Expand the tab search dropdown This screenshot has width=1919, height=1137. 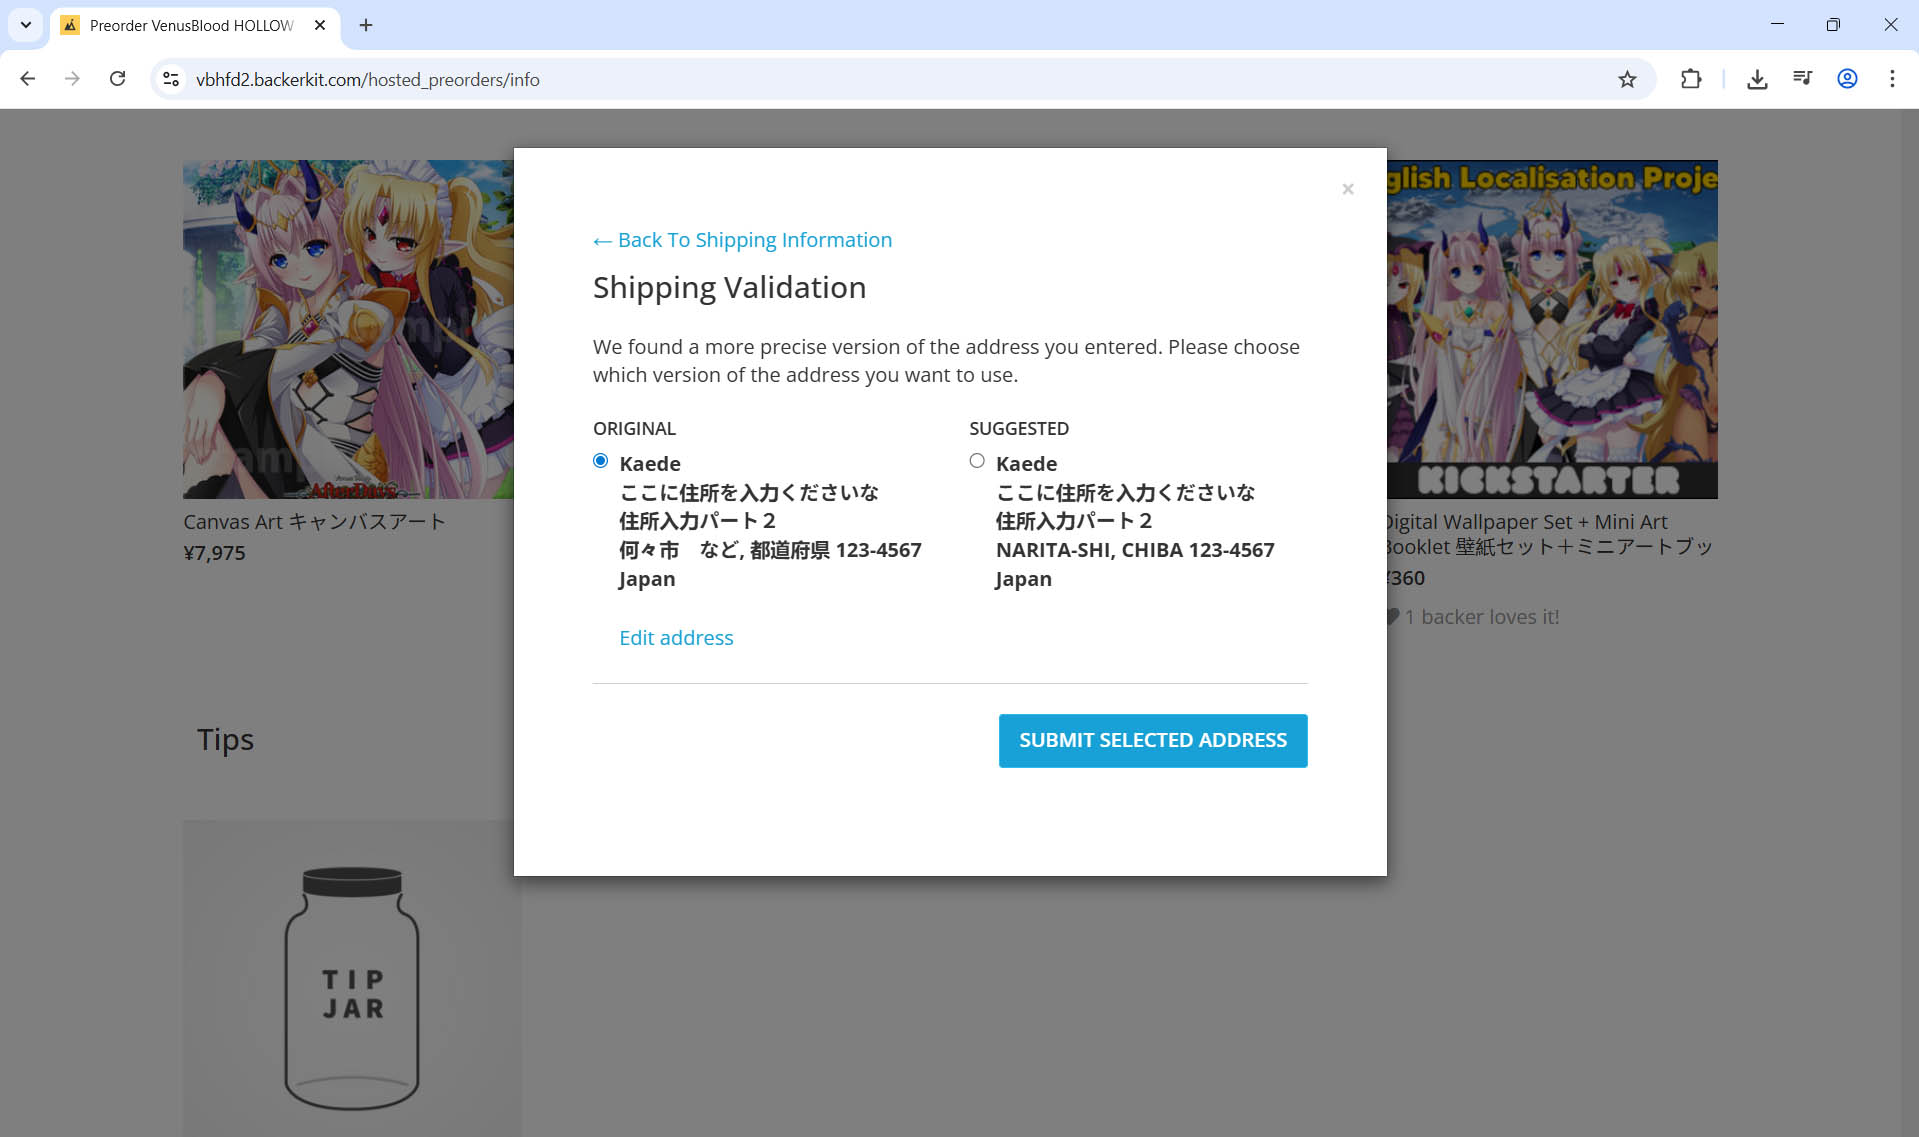point(26,25)
